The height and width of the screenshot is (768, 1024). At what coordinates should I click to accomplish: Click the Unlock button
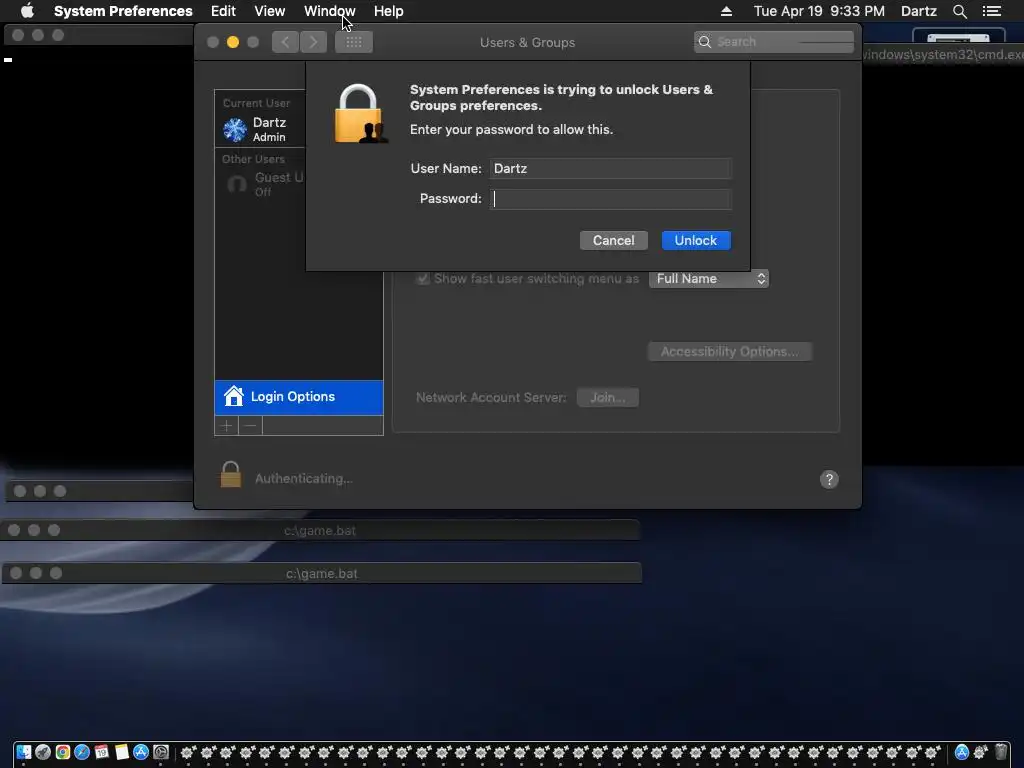[x=696, y=240]
